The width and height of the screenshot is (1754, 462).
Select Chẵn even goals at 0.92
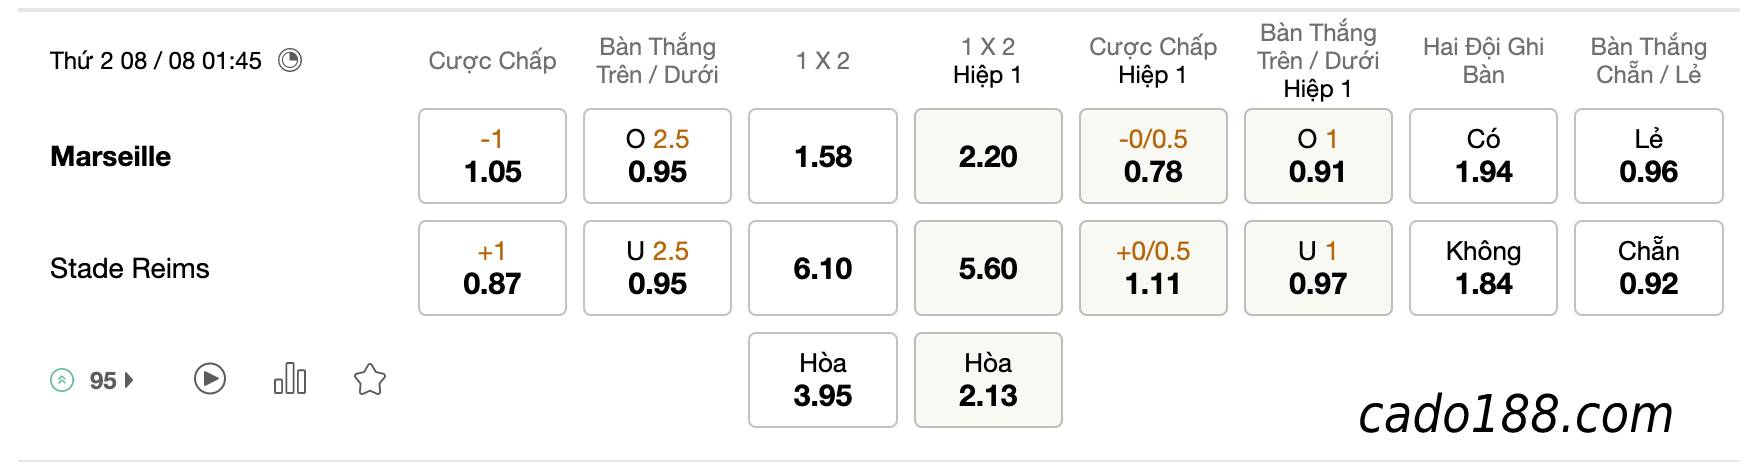click(x=1649, y=268)
